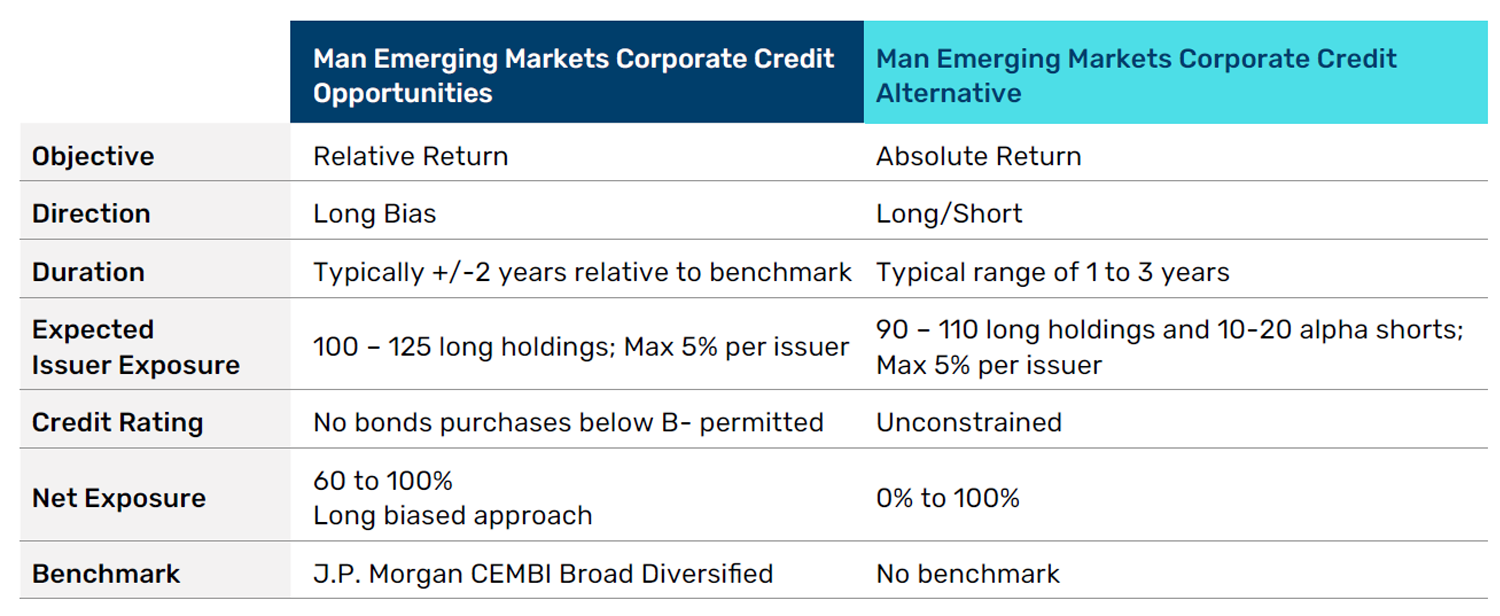This screenshot has height=616, width=1500.
Task: Select the Duration row label
Action: [x=88, y=272]
